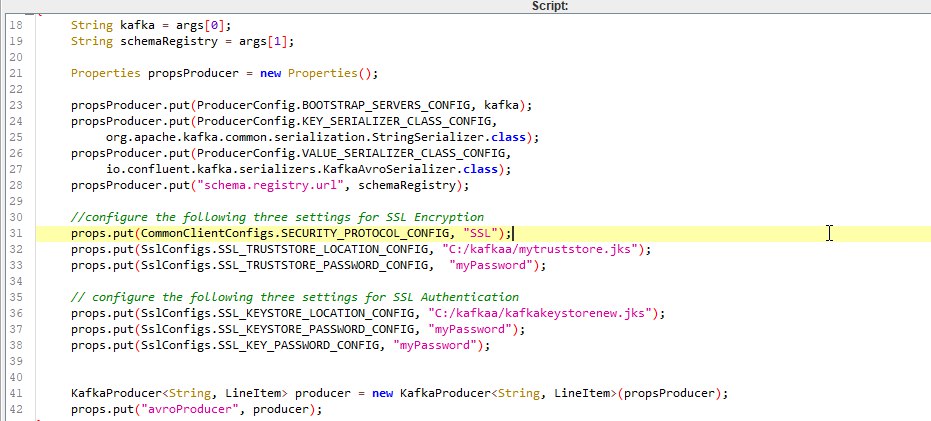Click the SSL Authentication comment line
Viewport: 931px width, 421px height.
click(294, 297)
